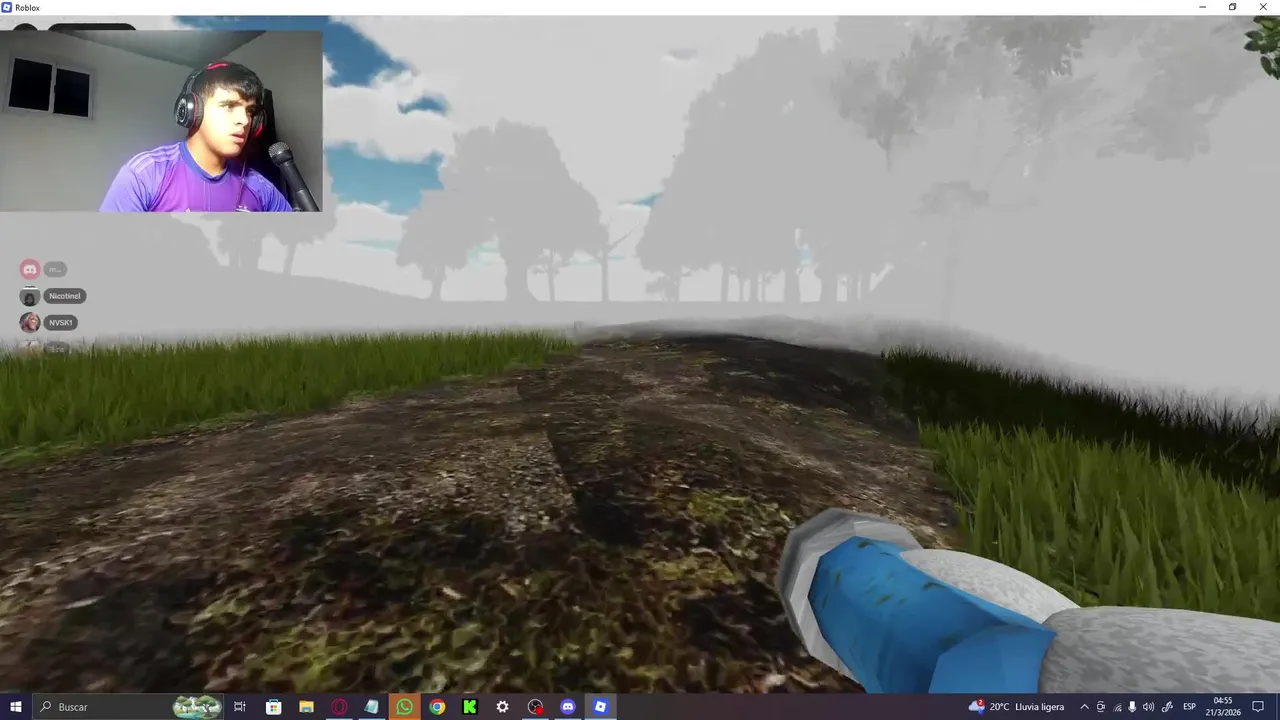The width and height of the screenshot is (1280, 720).
Task: Open the Windows Start menu
Action: (16, 707)
